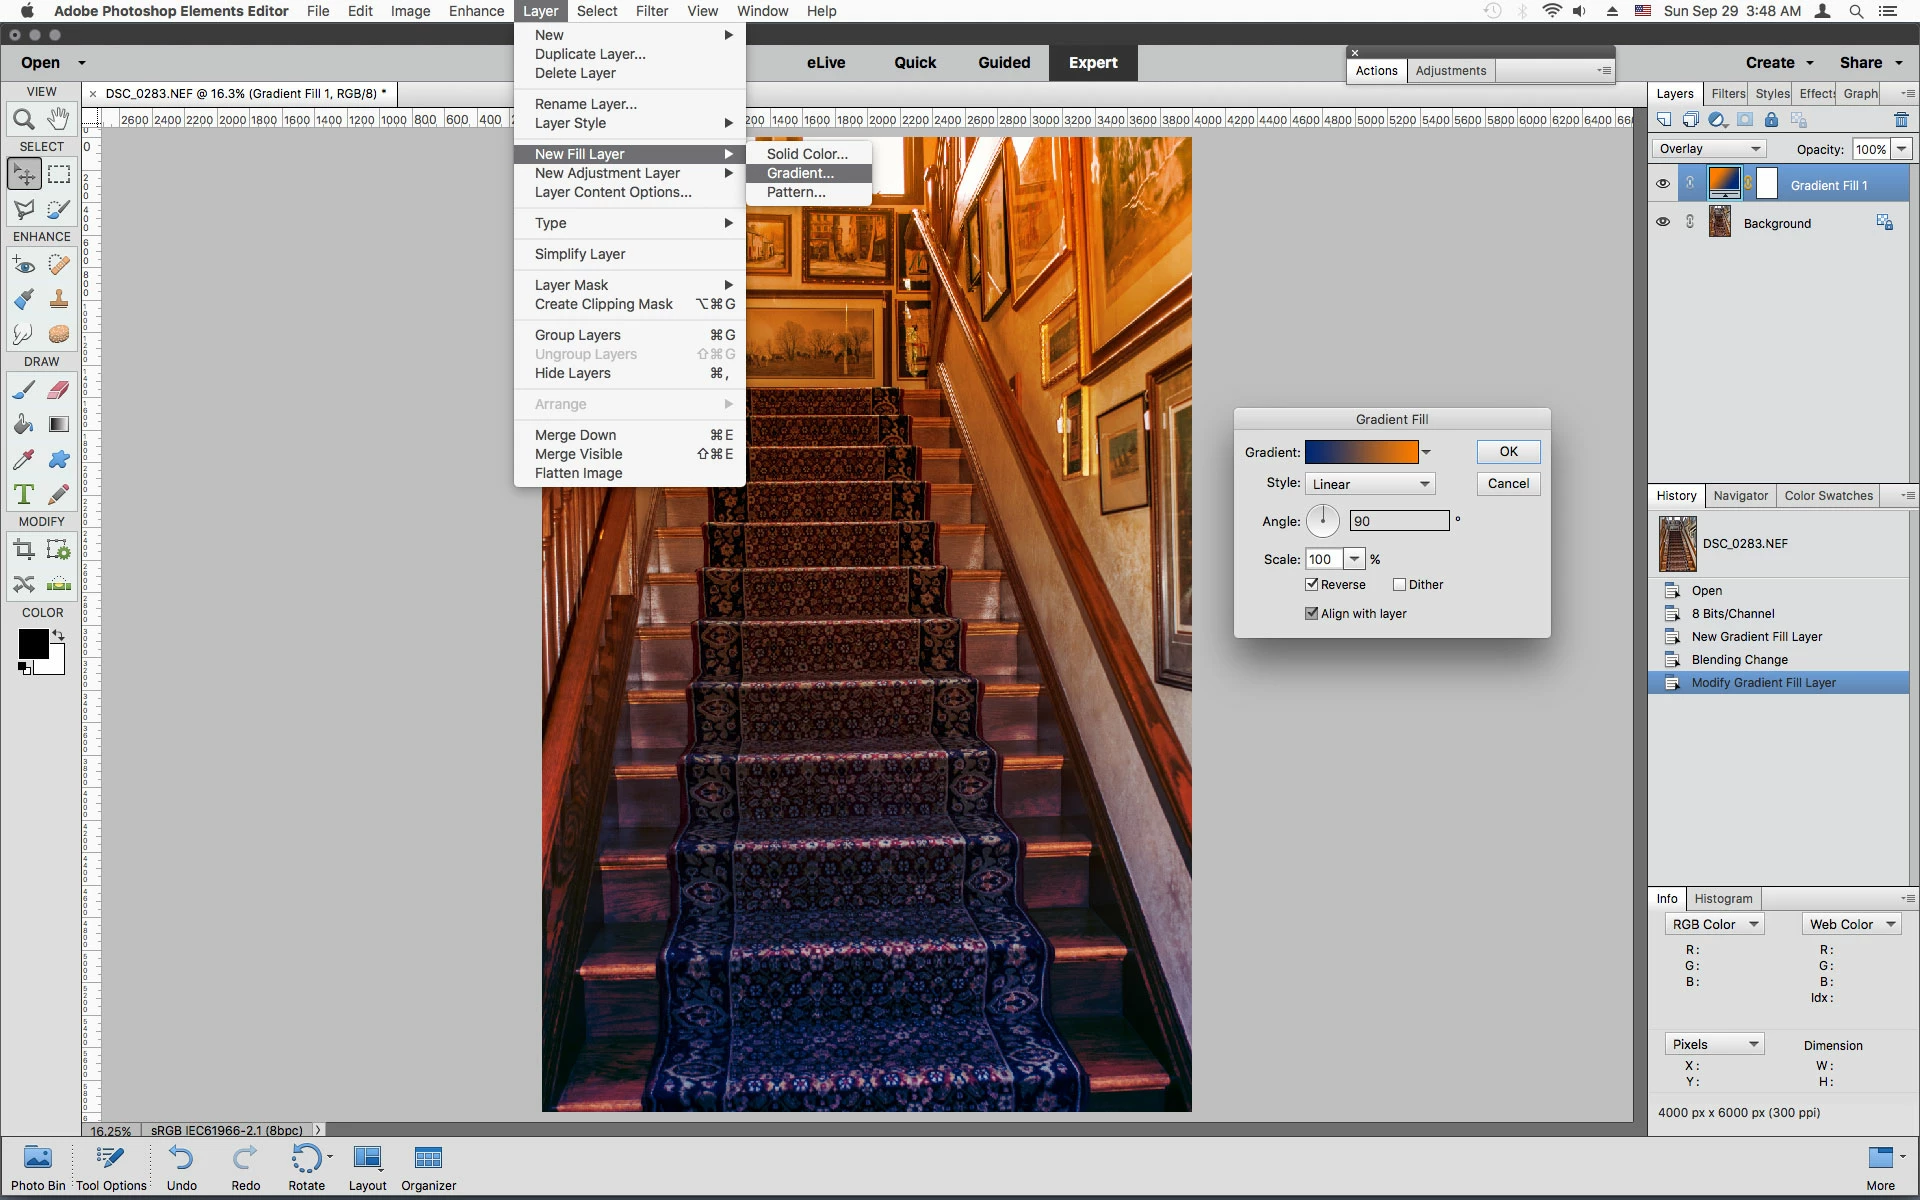Choose Pattern... from the submenu
1920x1200 pixels.
click(x=796, y=192)
